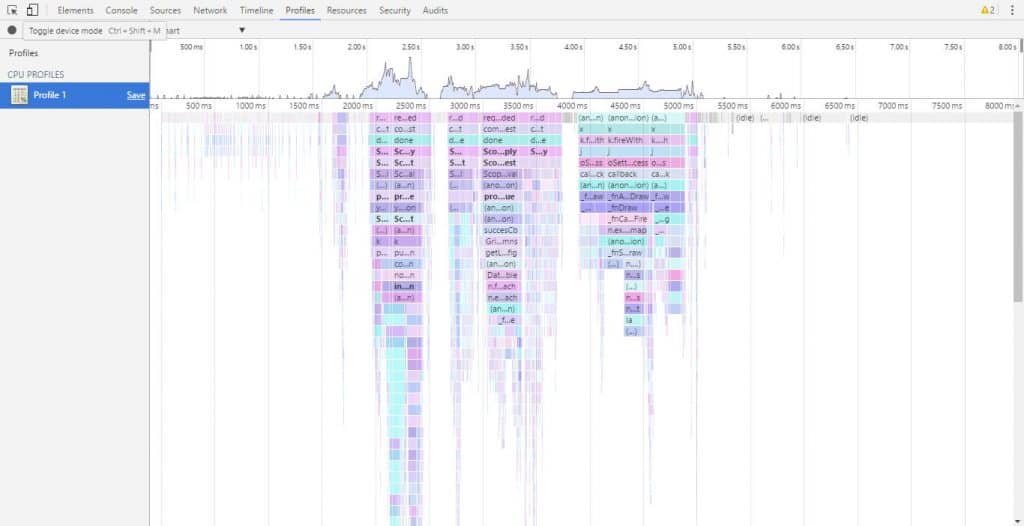Image resolution: width=1024 pixels, height=526 pixels.
Task: Toggle device mode icon
Action: (33, 10)
